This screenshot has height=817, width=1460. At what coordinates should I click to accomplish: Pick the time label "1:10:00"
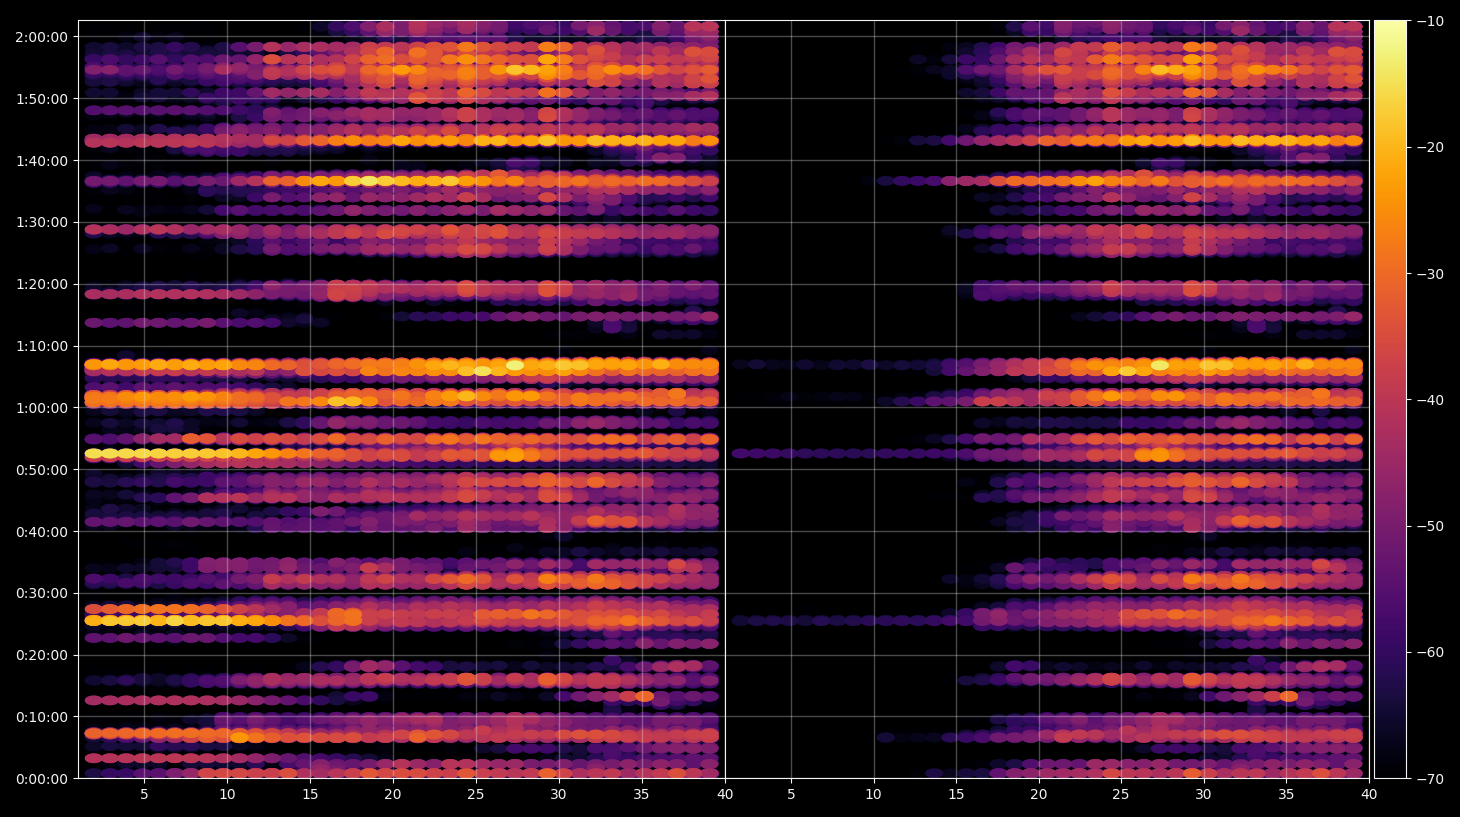(42, 347)
